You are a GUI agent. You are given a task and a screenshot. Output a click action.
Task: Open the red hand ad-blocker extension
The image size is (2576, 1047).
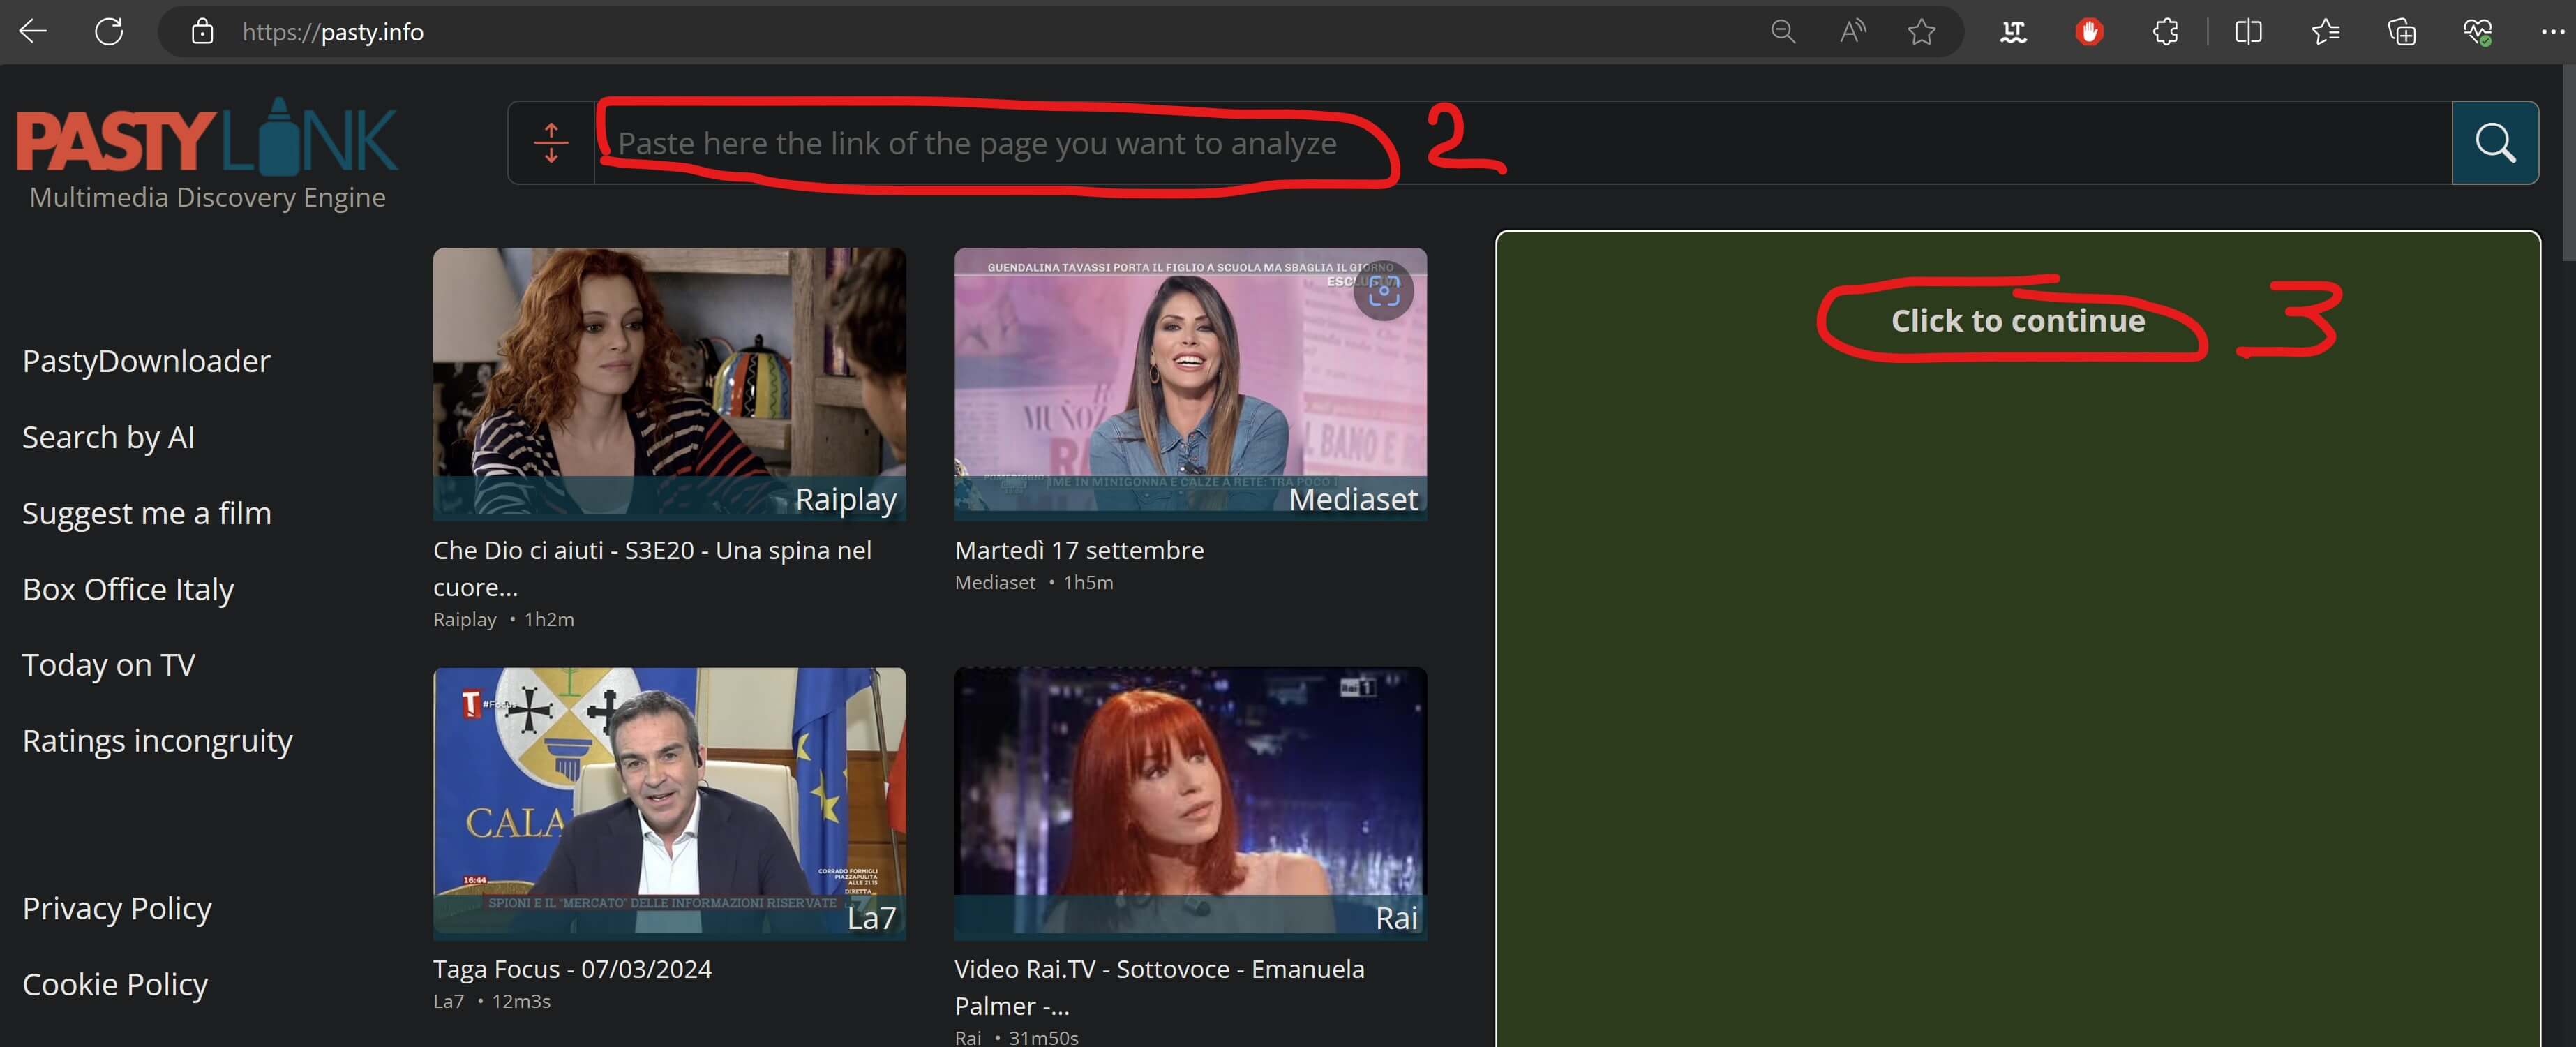[2088, 32]
